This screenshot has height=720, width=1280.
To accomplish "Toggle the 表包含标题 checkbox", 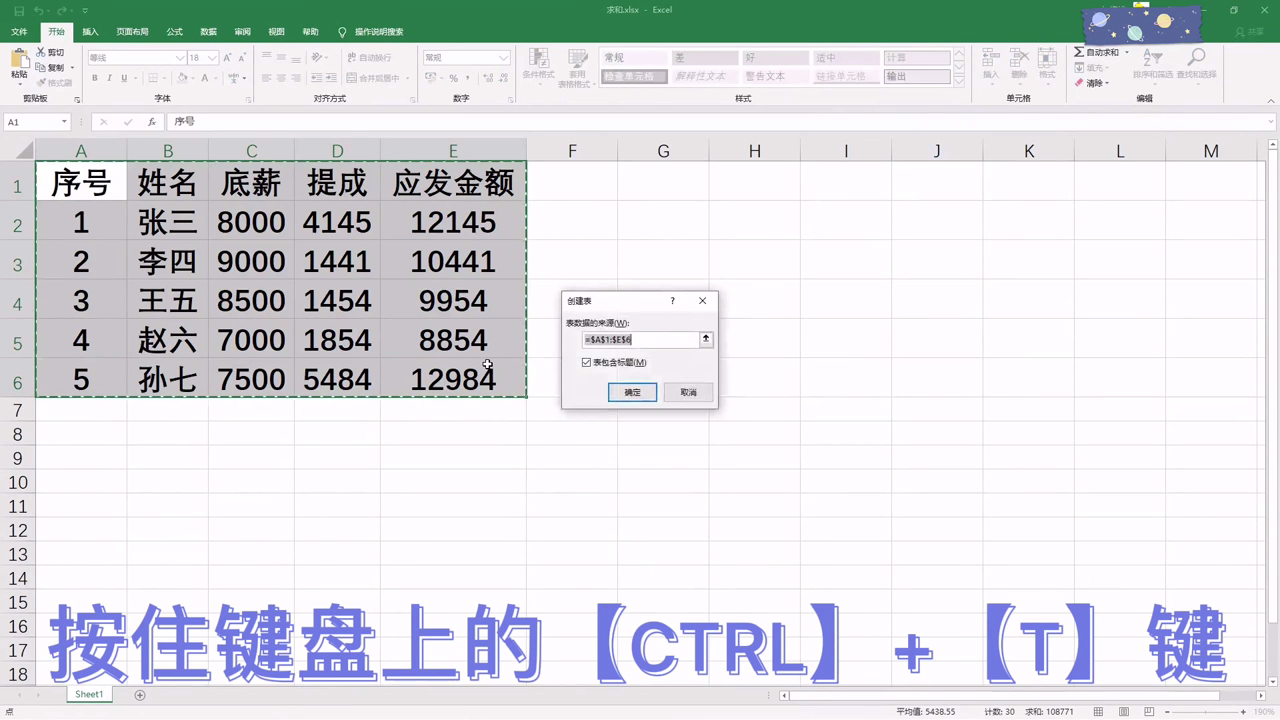I will pyautogui.click(x=586, y=363).
